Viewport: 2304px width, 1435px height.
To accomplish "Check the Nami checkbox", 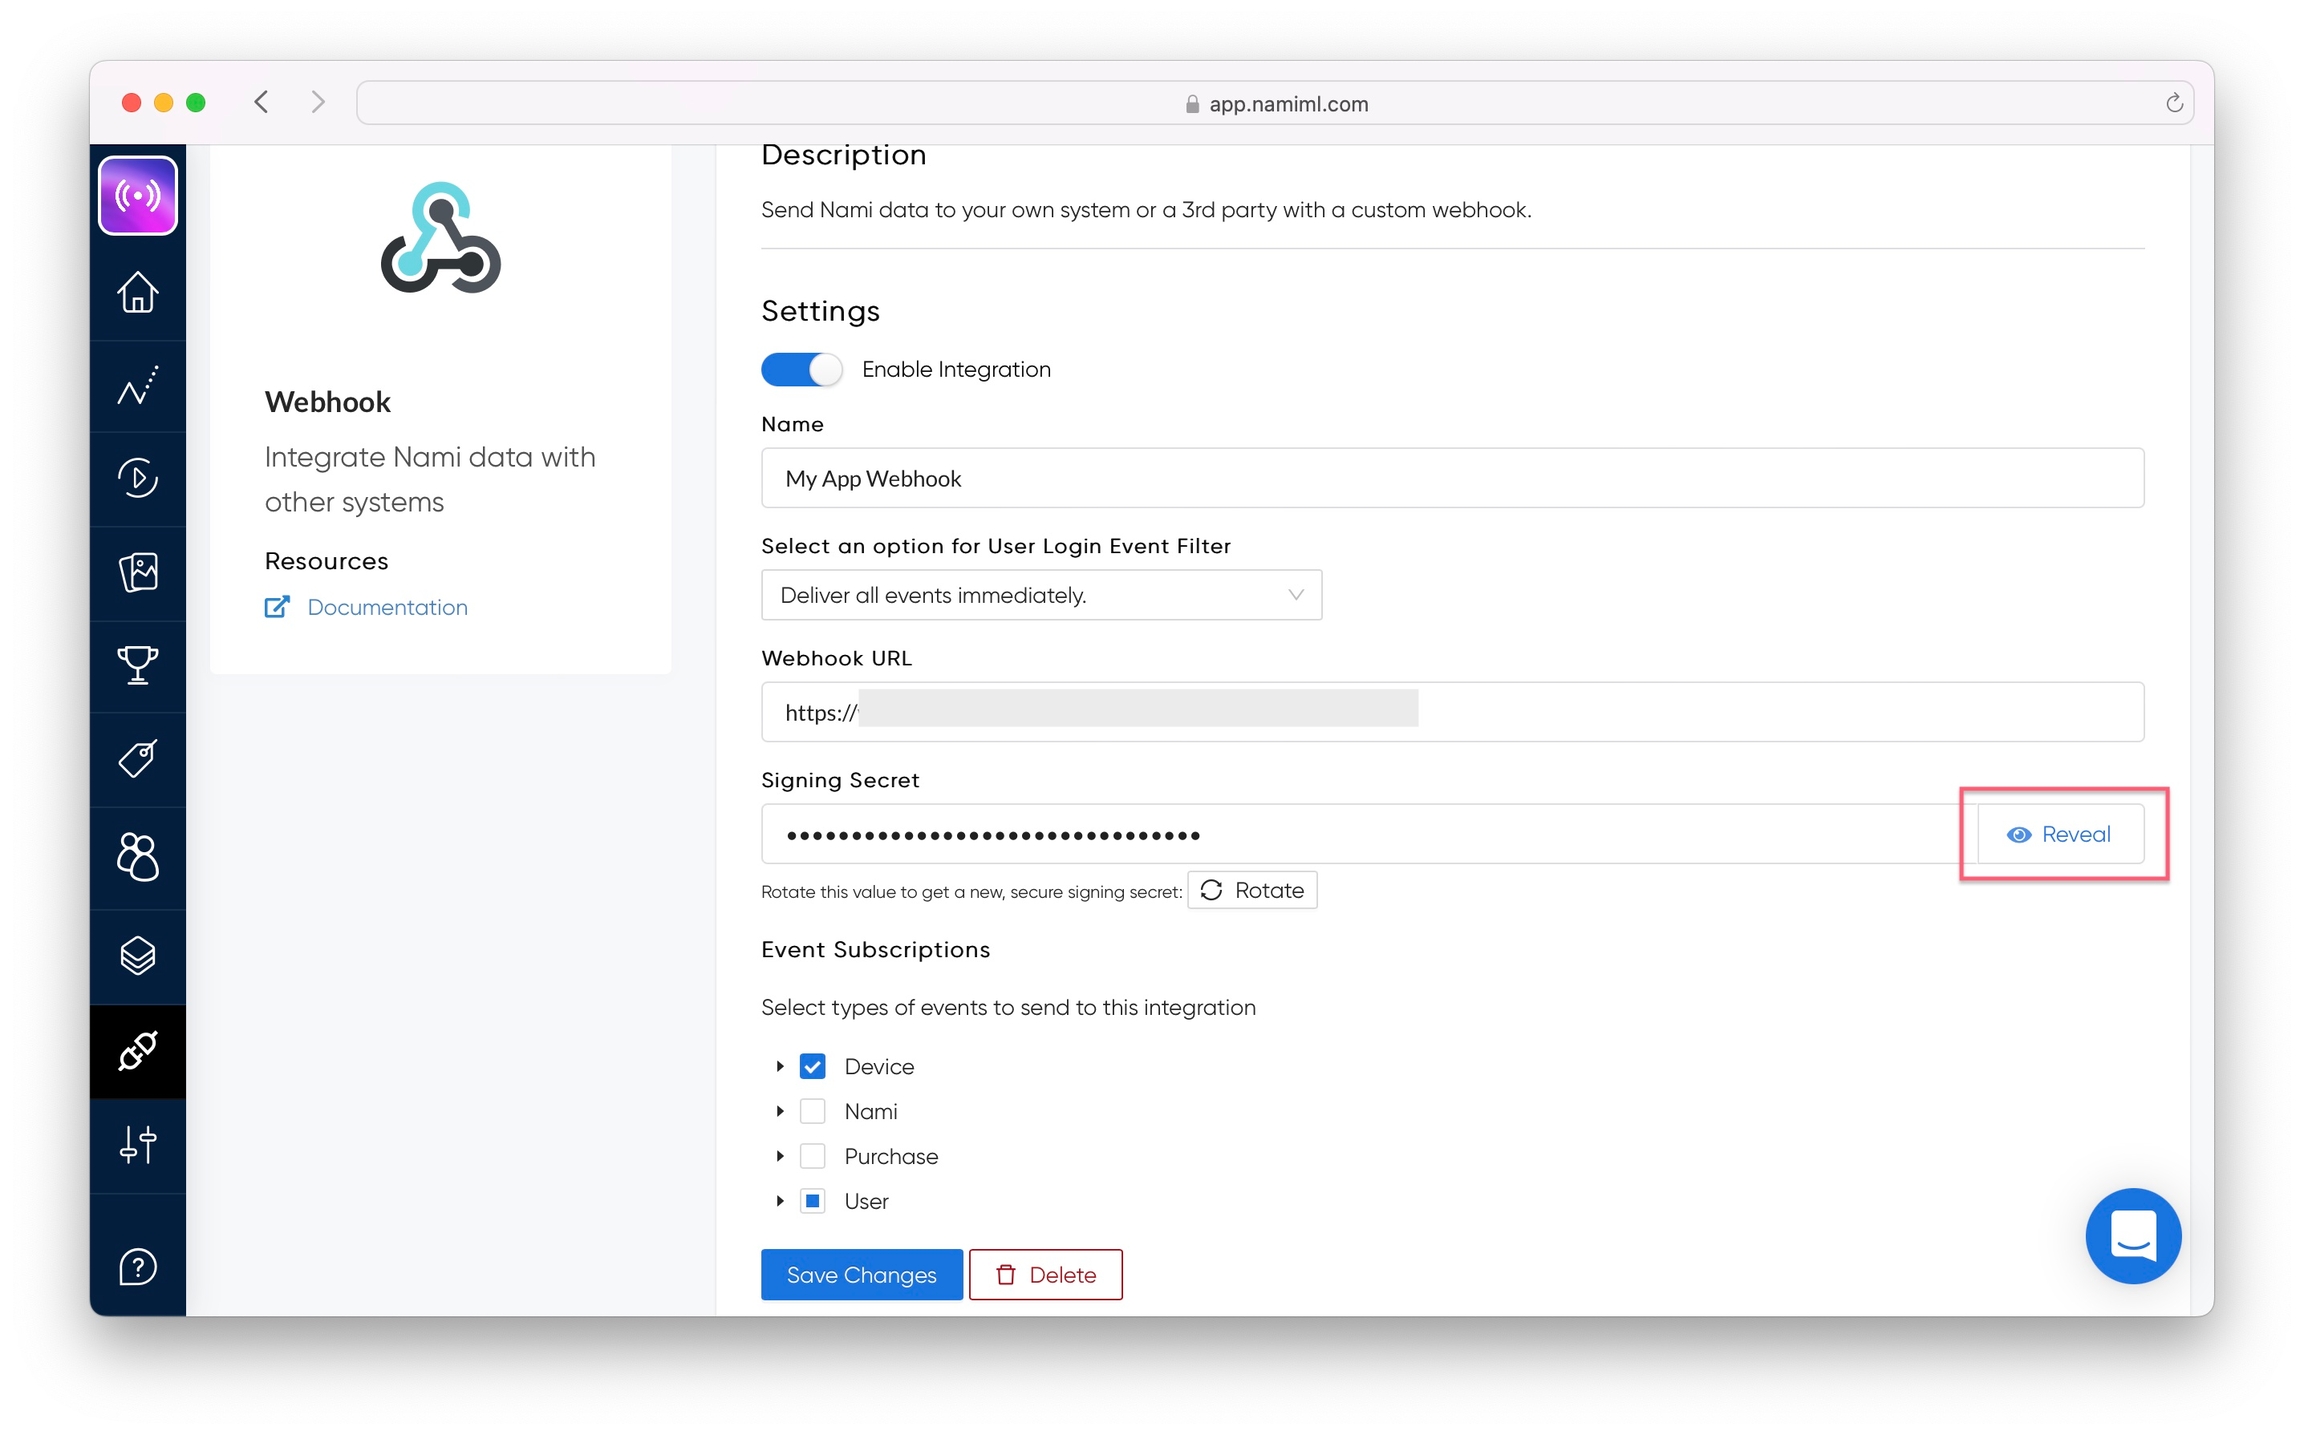I will click(x=813, y=1112).
